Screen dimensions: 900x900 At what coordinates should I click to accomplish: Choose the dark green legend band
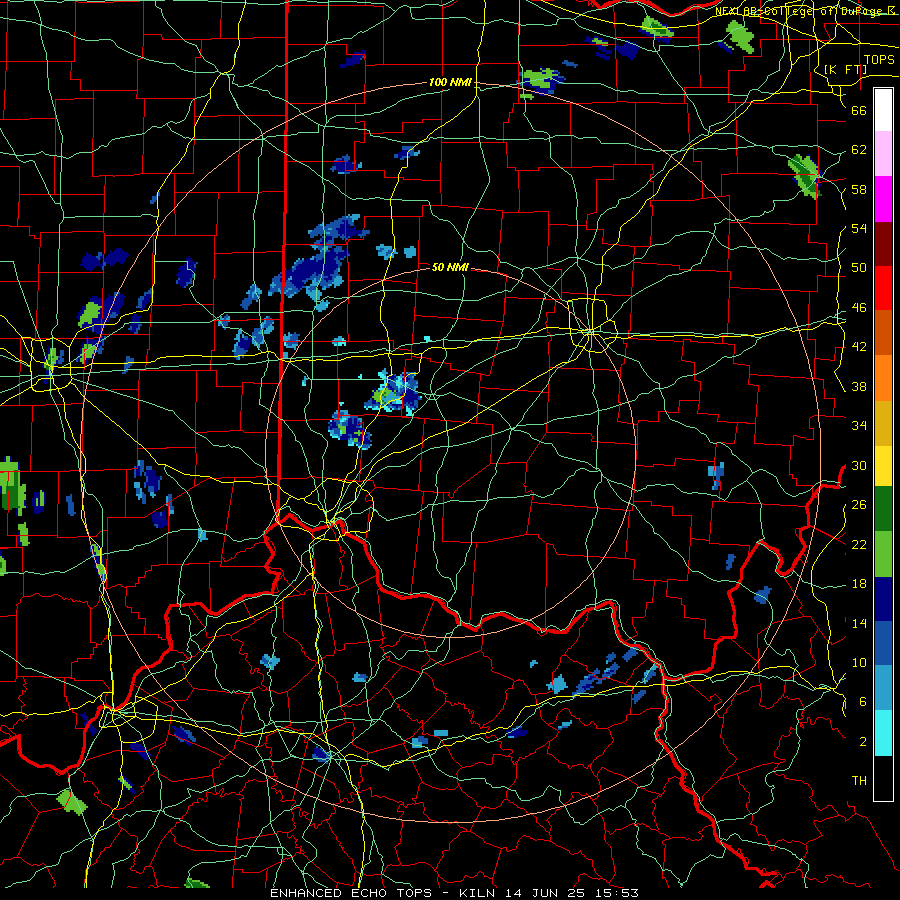click(883, 509)
